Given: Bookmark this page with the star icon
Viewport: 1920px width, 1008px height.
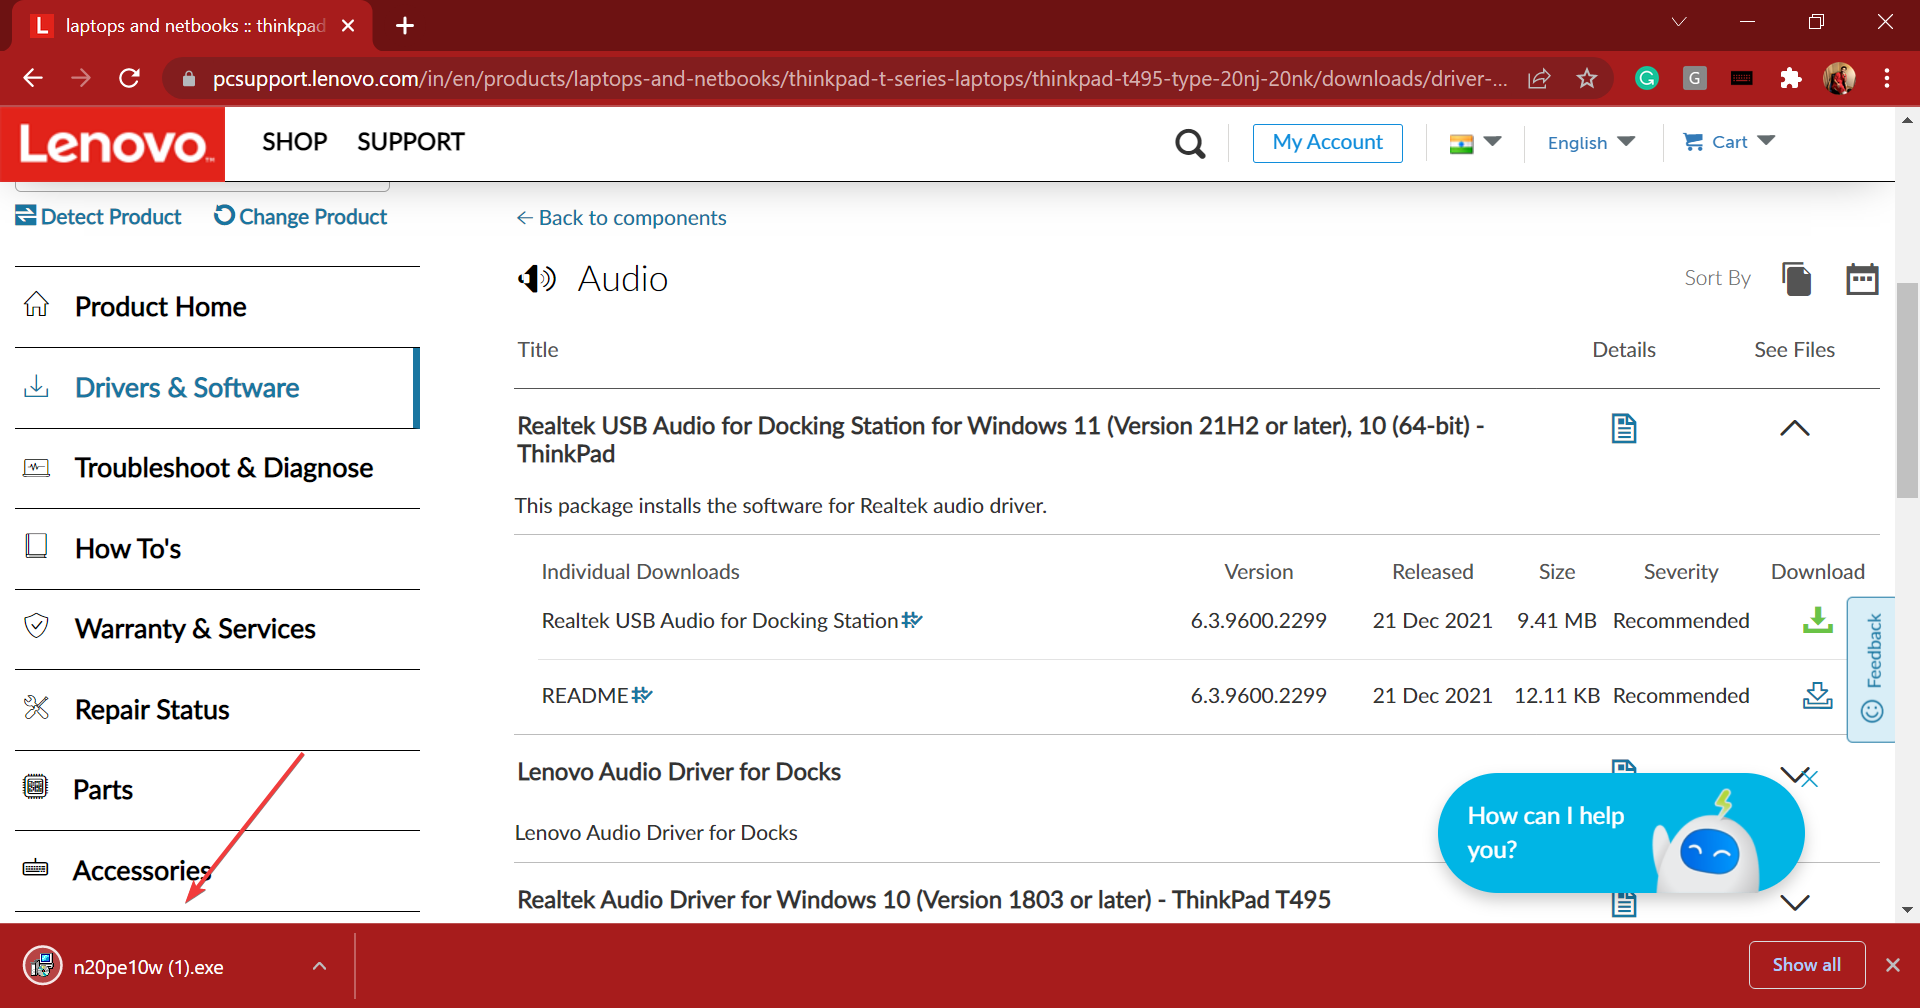Looking at the screenshot, I should click(1587, 78).
